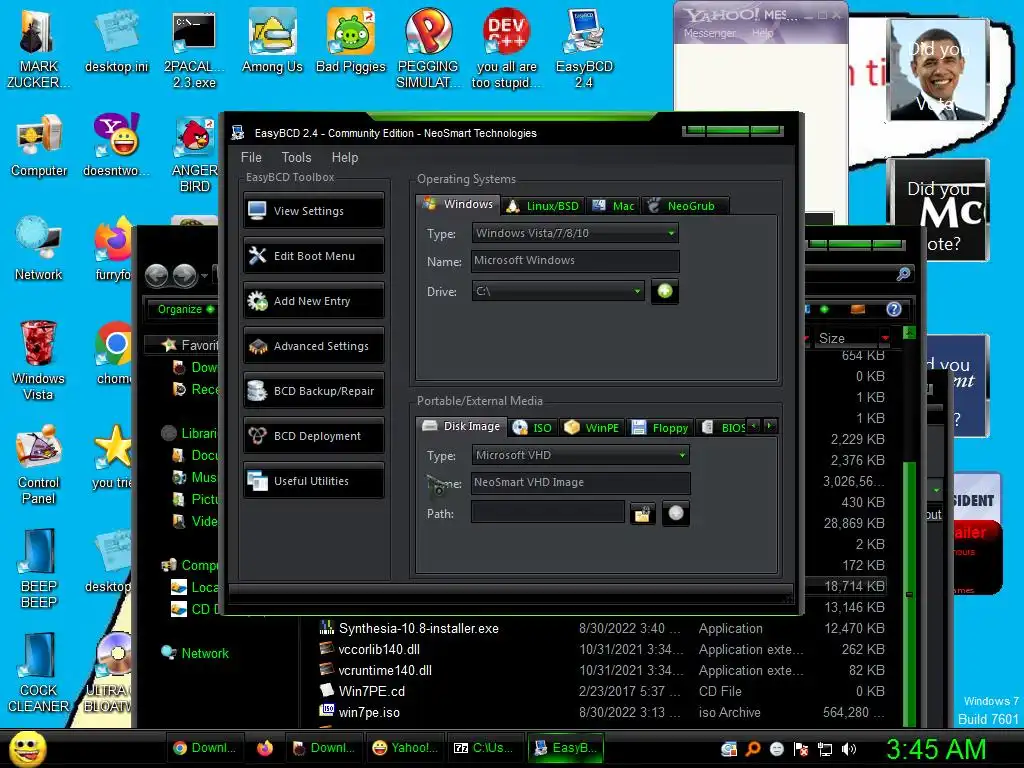
Task: Open the Edit Boot Menu section
Action: (x=313, y=256)
